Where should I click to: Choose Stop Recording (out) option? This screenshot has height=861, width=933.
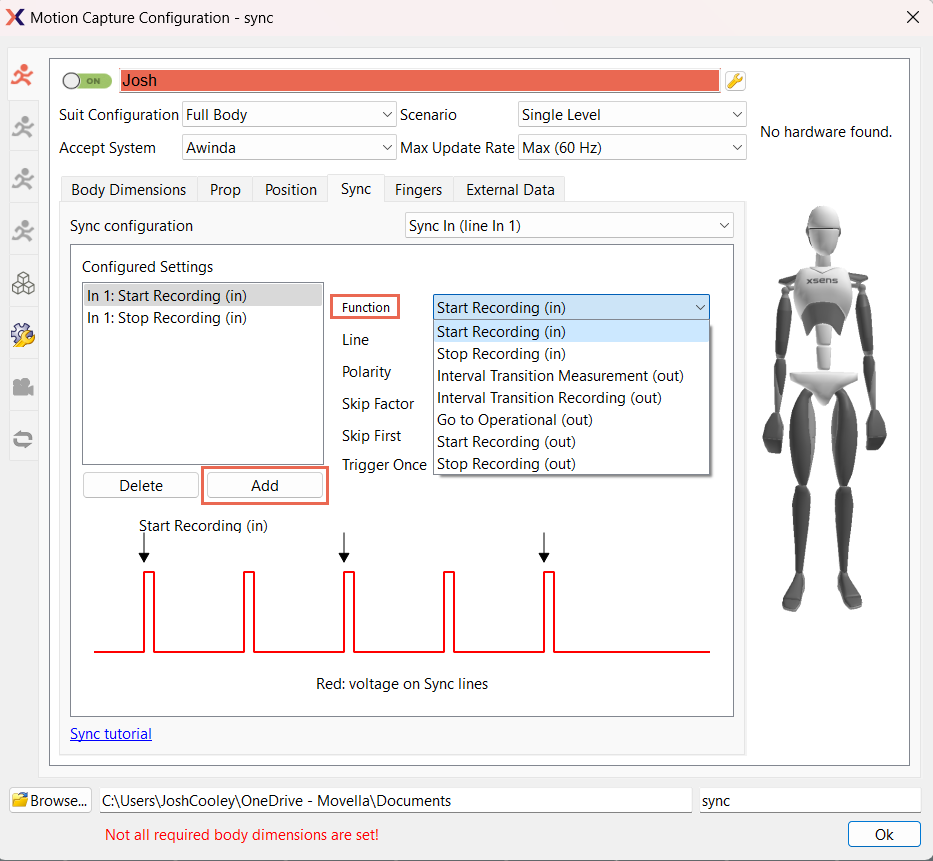point(571,464)
